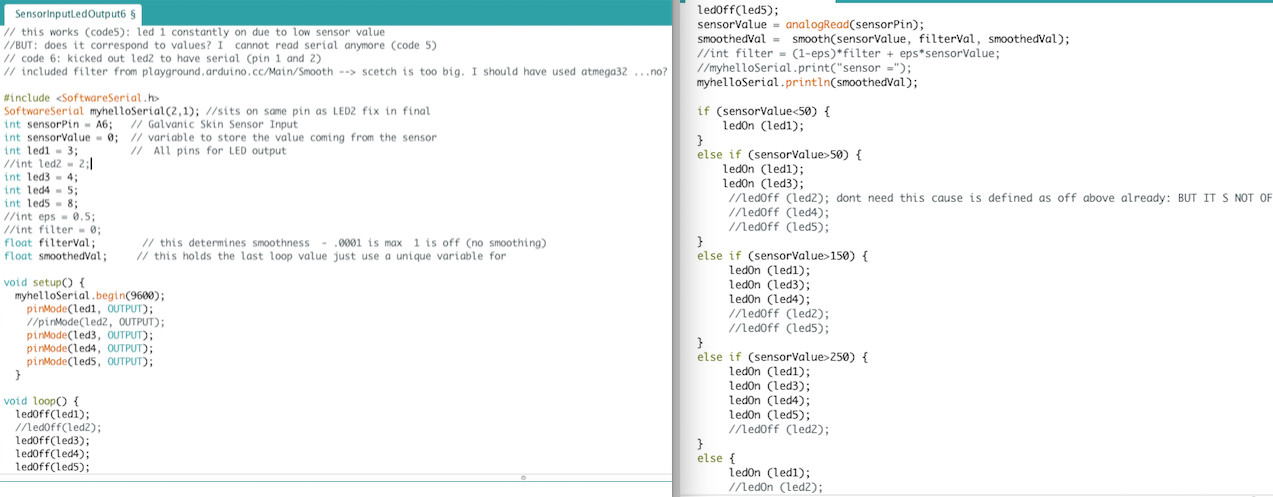
Task: Click the 'ledOff(led4);' line in loop
Action: (x=52, y=453)
